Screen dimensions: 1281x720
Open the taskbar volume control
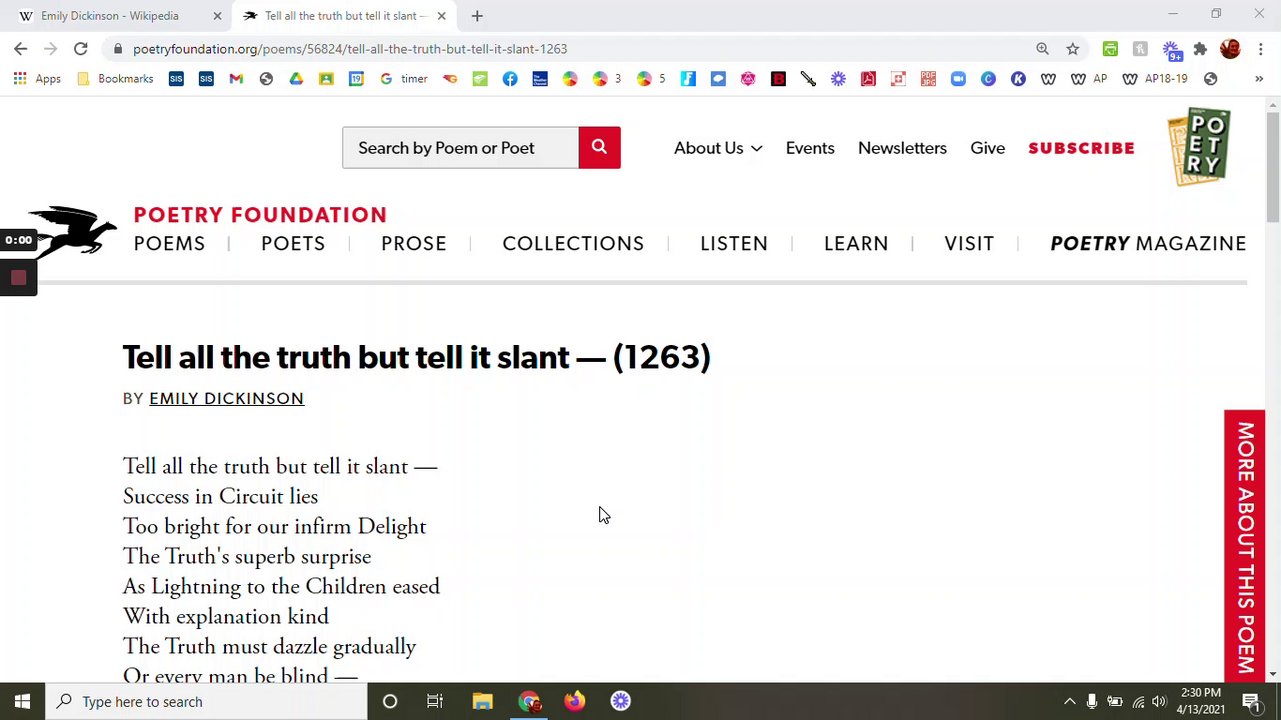[x=1159, y=702]
